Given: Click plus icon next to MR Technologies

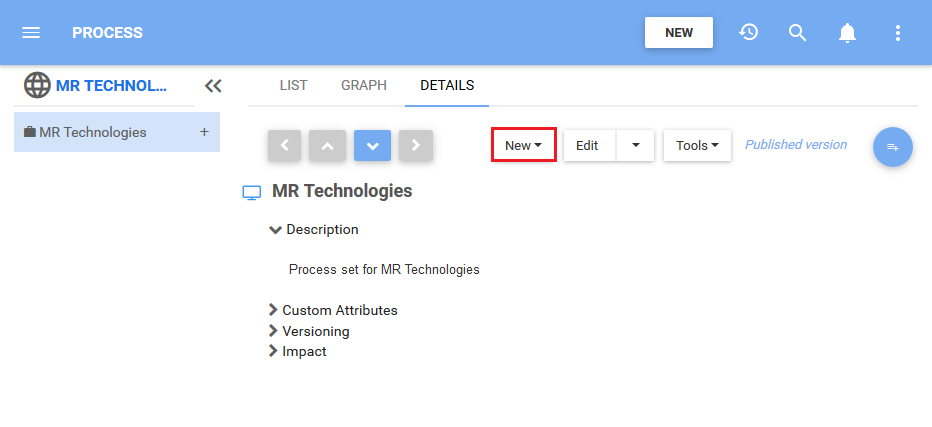Looking at the screenshot, I should (204, 132).
